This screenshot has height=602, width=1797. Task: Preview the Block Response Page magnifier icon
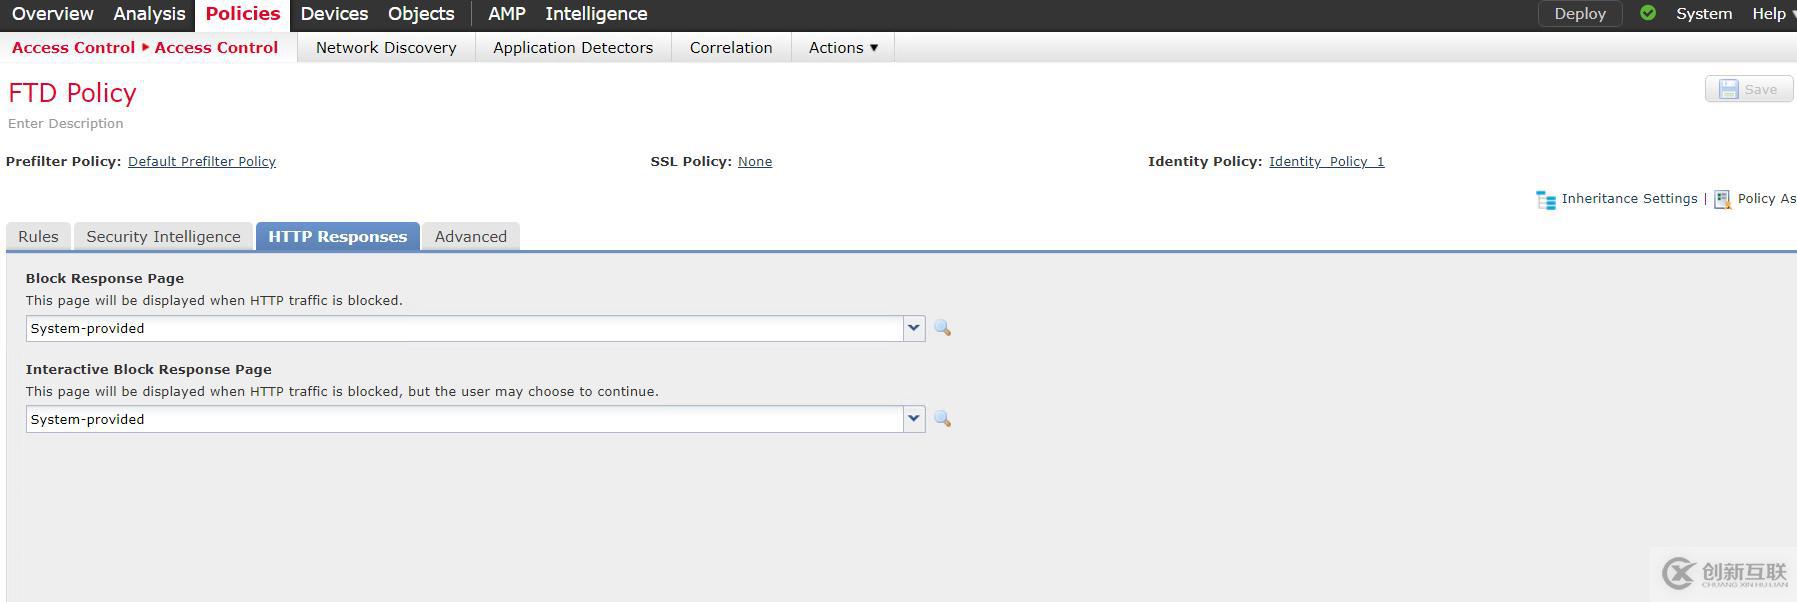(x=942, y=328)
